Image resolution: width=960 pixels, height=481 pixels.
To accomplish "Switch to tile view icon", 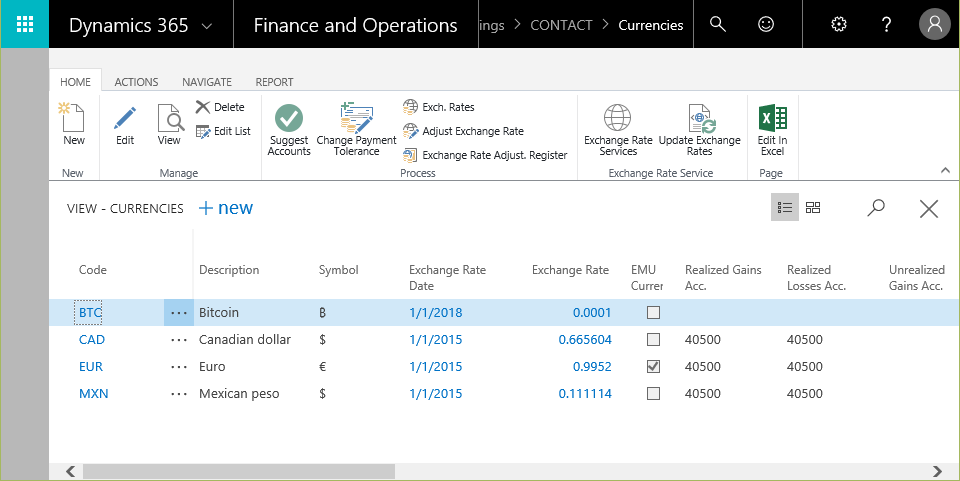I will (813, 207).
